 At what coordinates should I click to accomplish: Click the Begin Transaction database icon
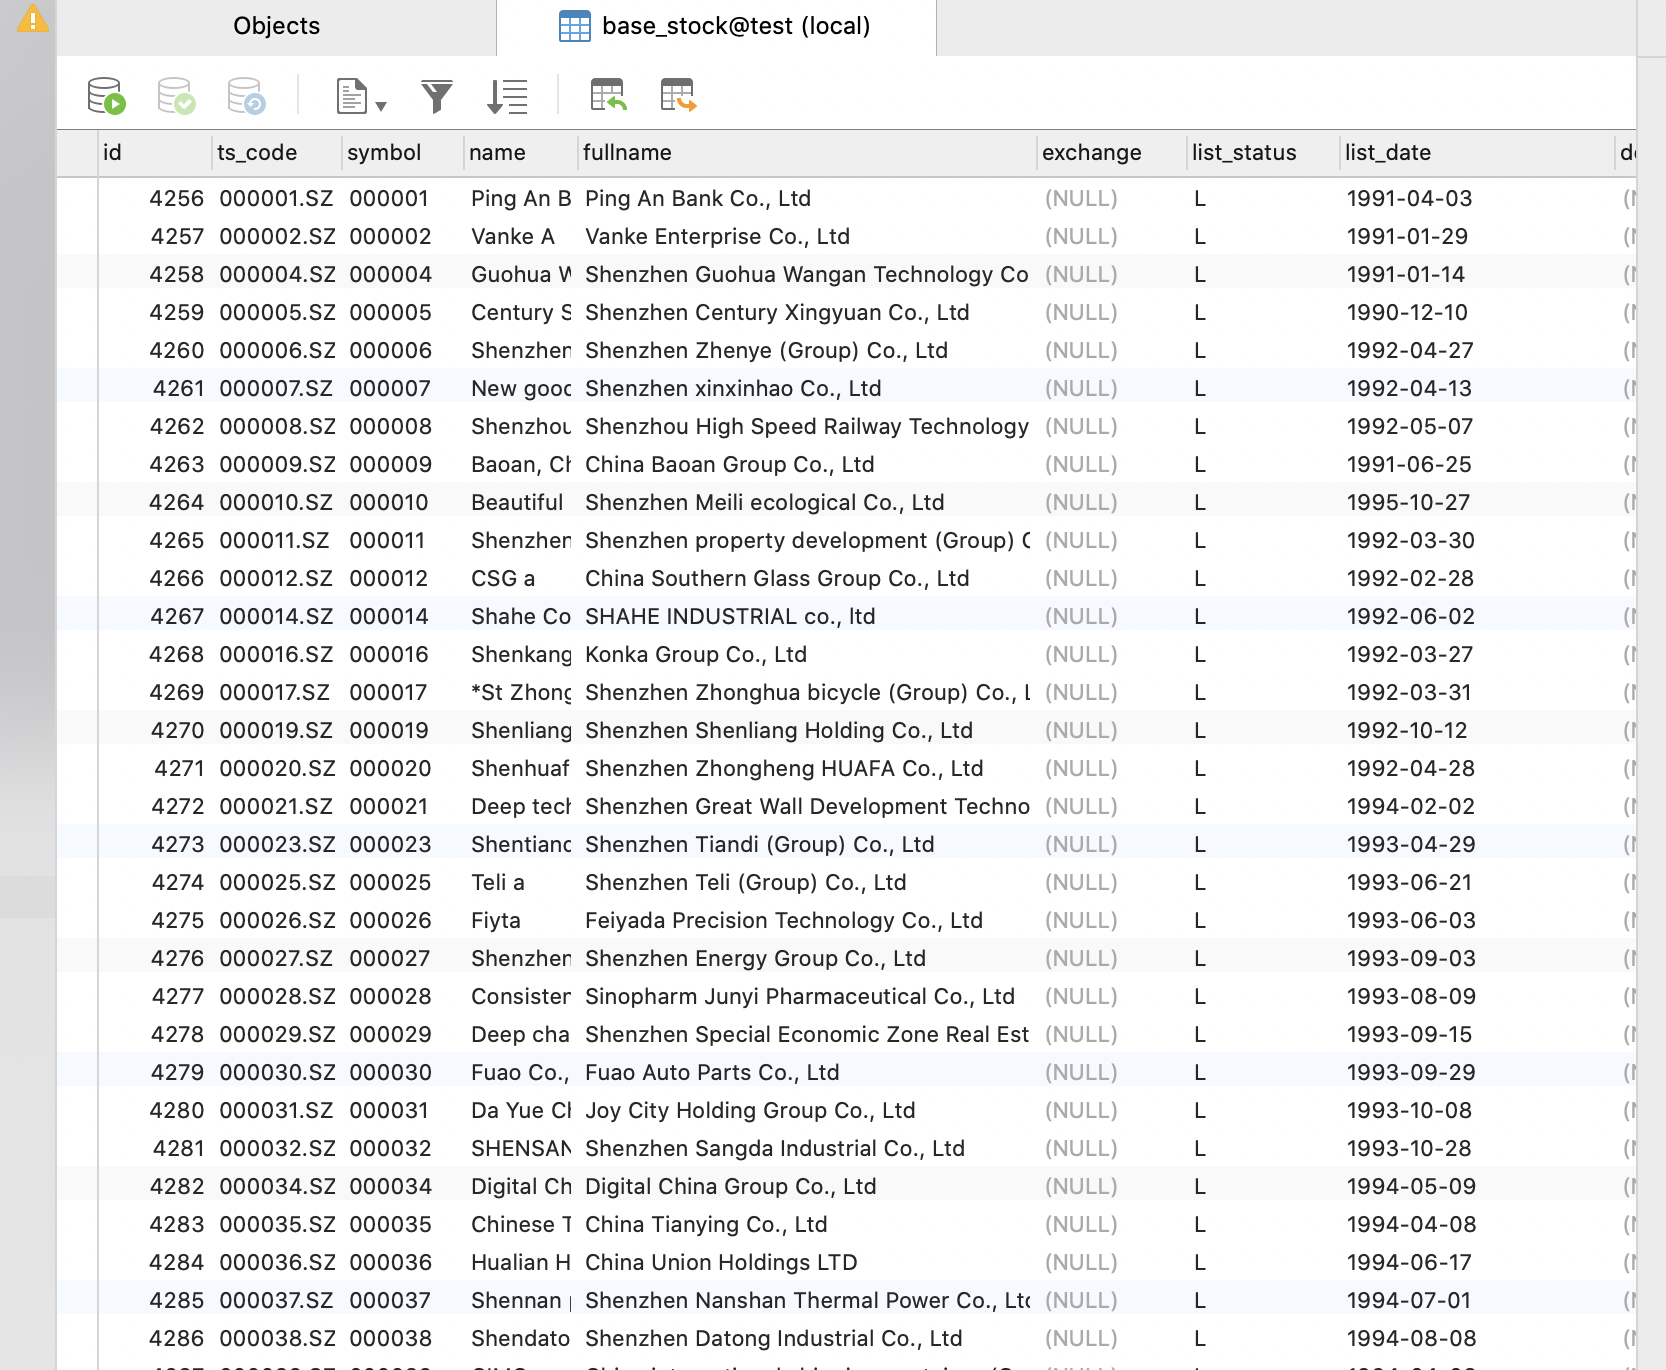tap(106, 96)
